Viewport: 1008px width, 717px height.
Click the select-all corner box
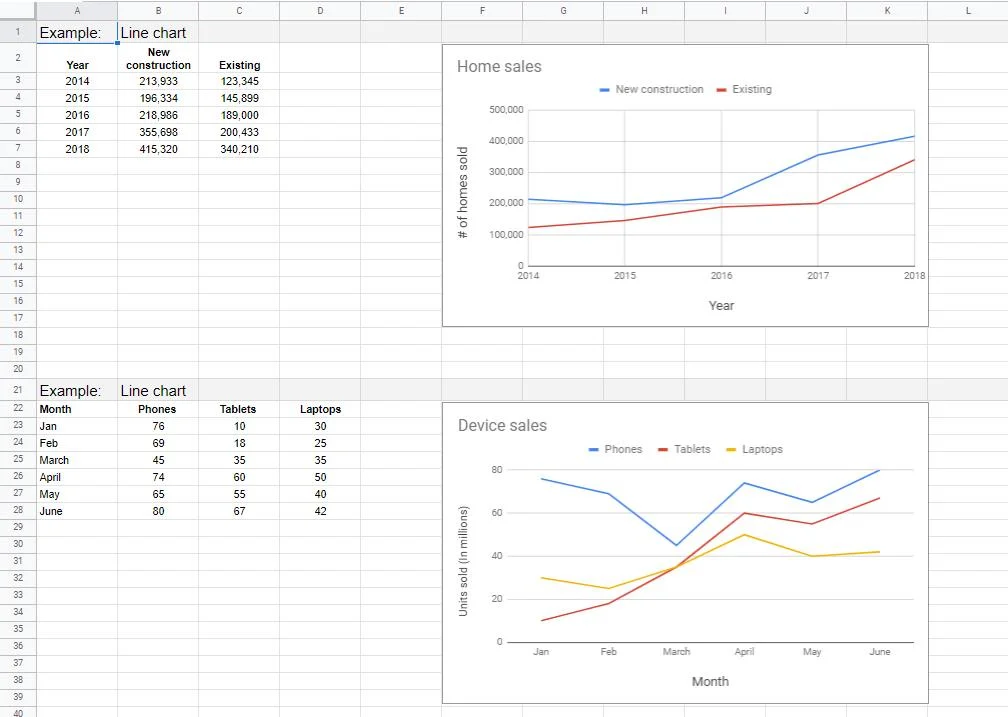[18, 10]
